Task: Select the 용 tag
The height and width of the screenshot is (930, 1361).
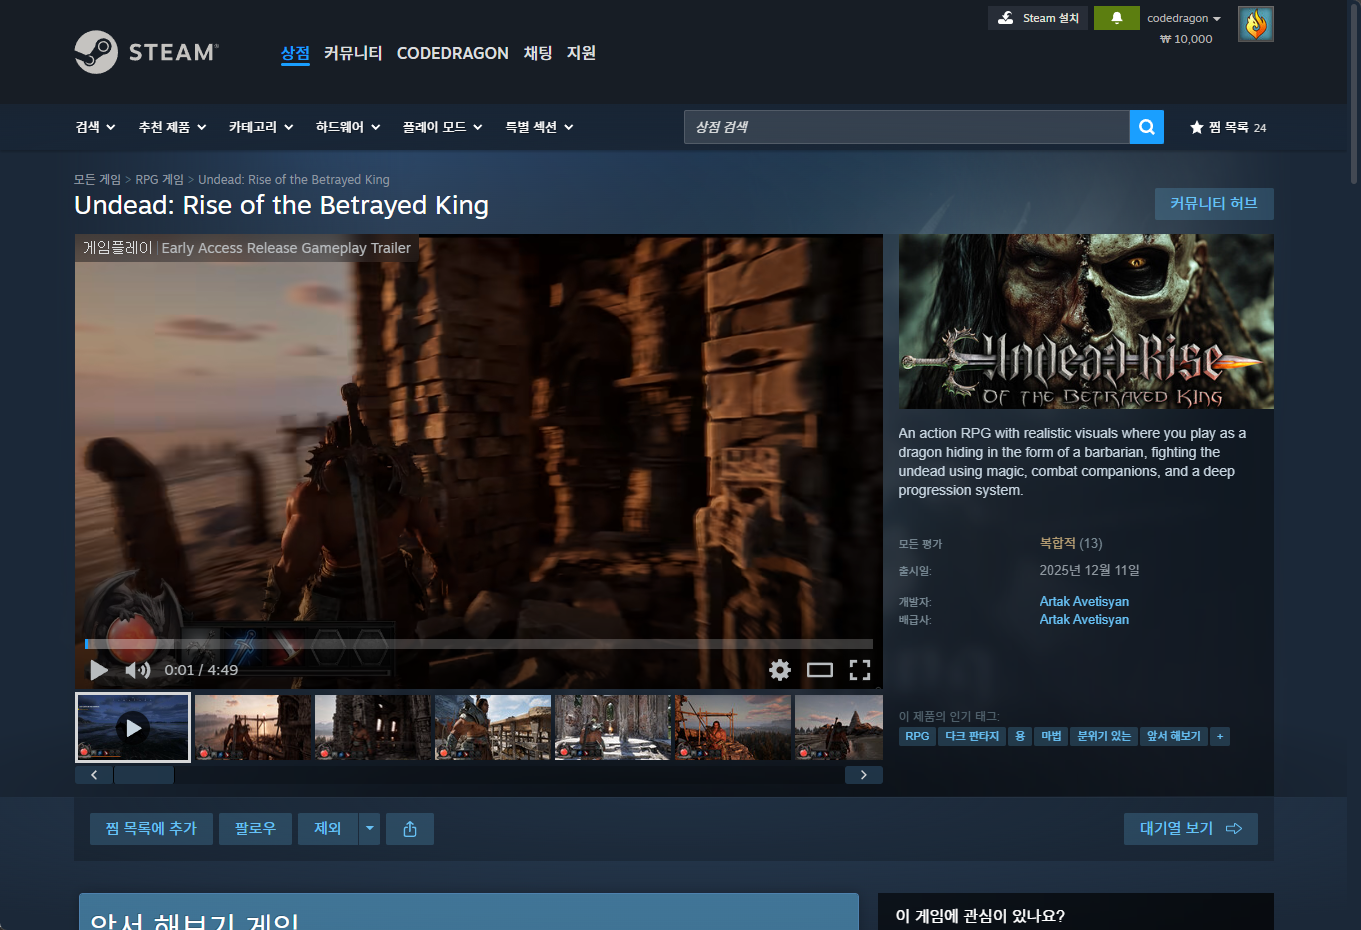Action: (x=1020, y=736)
